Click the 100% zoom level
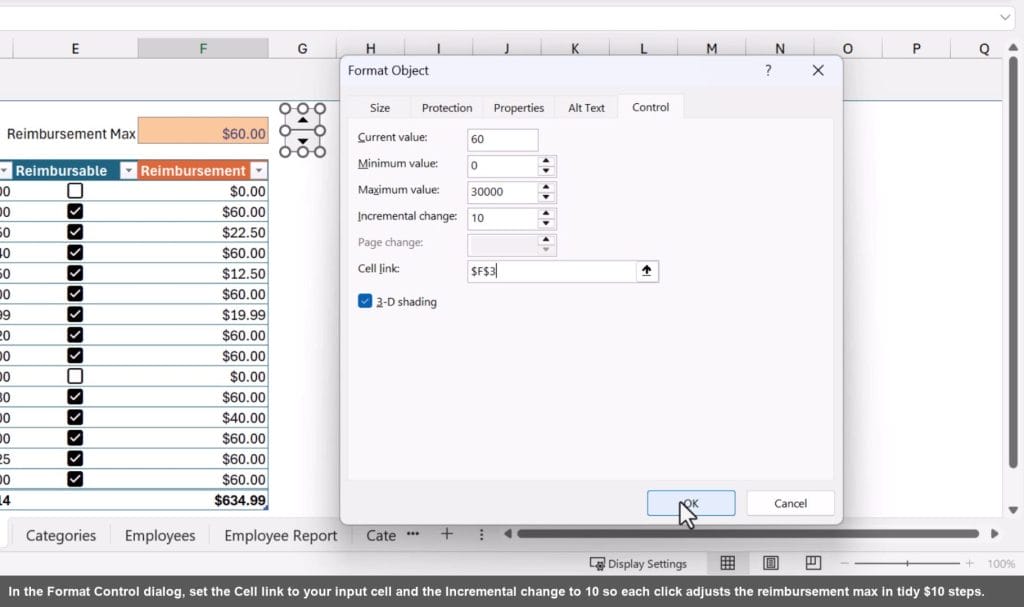This screenshot has height=607, width=1024. (1001, 563)
